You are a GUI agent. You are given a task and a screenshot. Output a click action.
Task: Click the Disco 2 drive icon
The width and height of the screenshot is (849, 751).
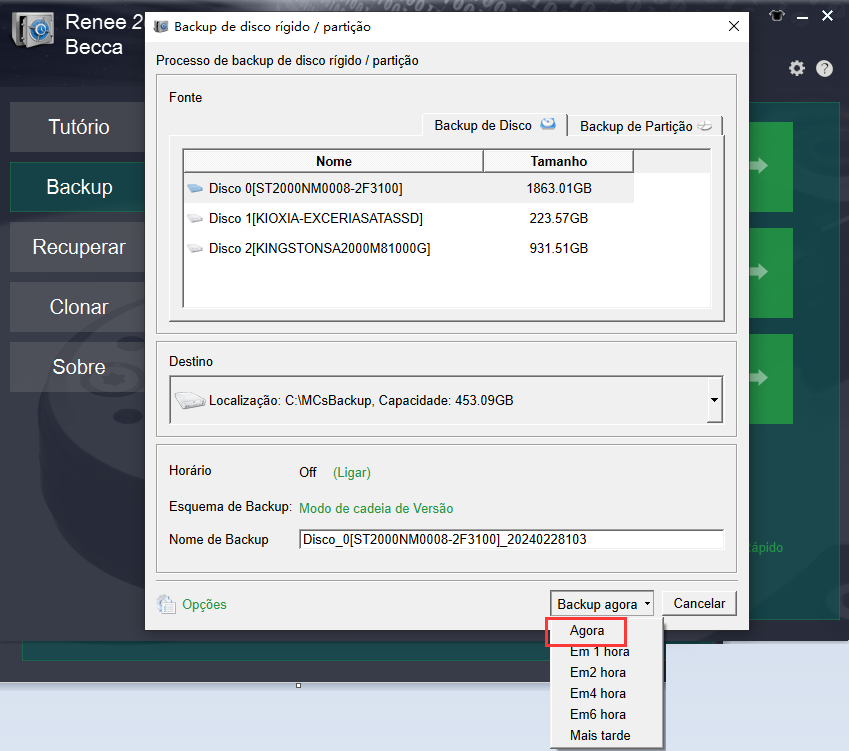click(x=195, y=249)
